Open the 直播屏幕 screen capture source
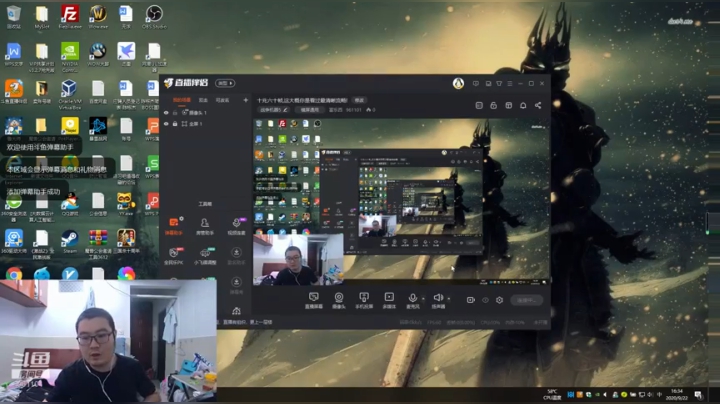720x404 pixels. pos(314,300)
